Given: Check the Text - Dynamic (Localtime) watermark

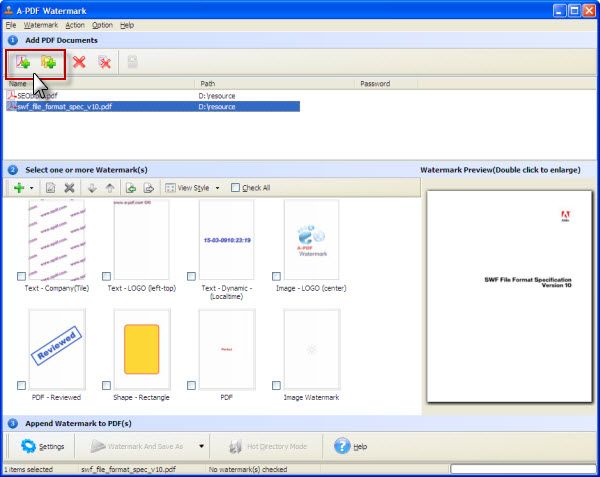Looking at the screenshot, I should pos(191,276).
